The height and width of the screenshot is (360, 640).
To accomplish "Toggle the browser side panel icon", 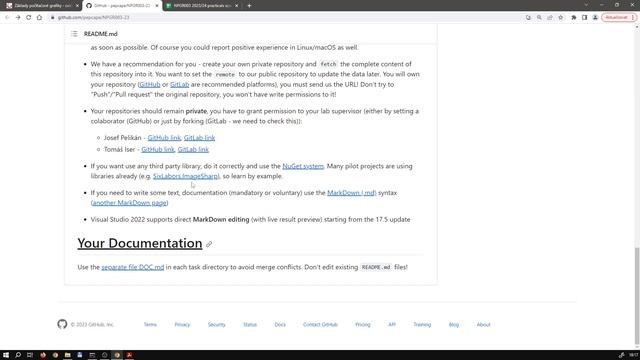I will coord(584,18).
